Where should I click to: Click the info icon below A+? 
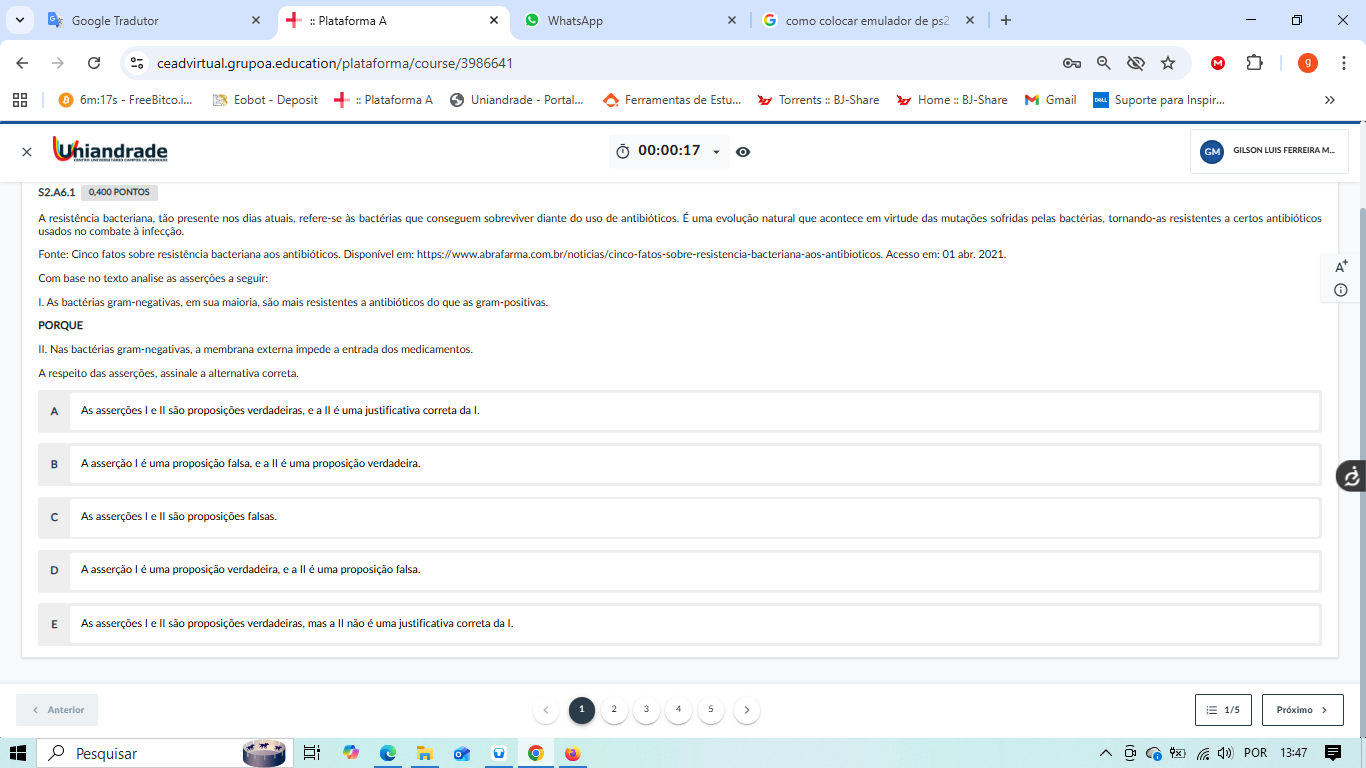click(x=1341, y=290)
